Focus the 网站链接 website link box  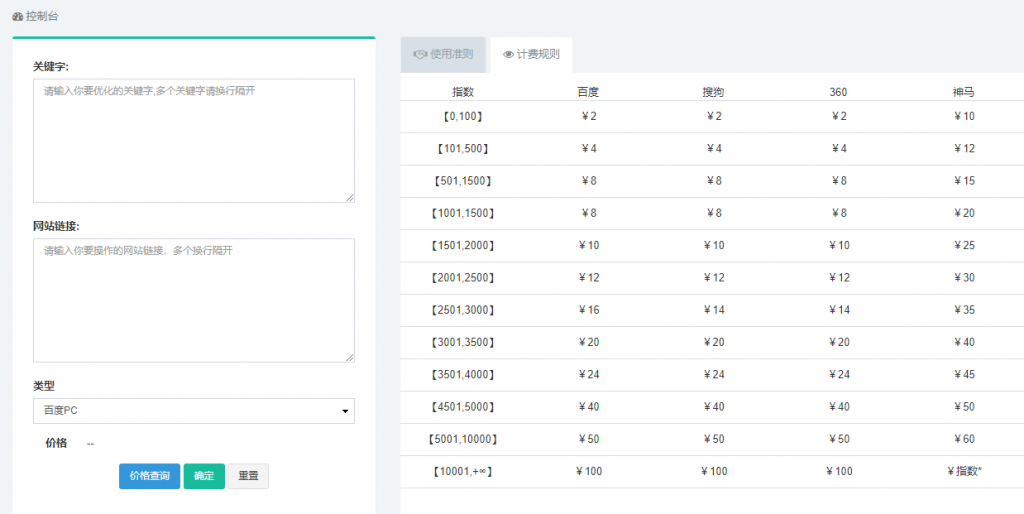194,300
